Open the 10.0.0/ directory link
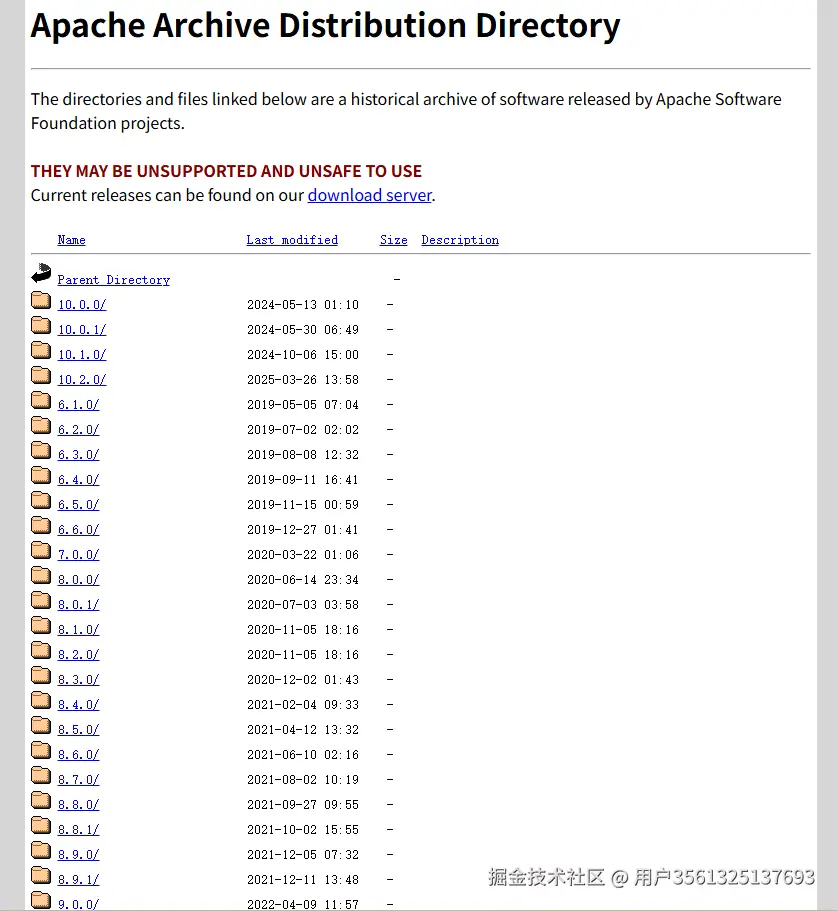The height and width of the screenshot is (911, 838). 82,304
